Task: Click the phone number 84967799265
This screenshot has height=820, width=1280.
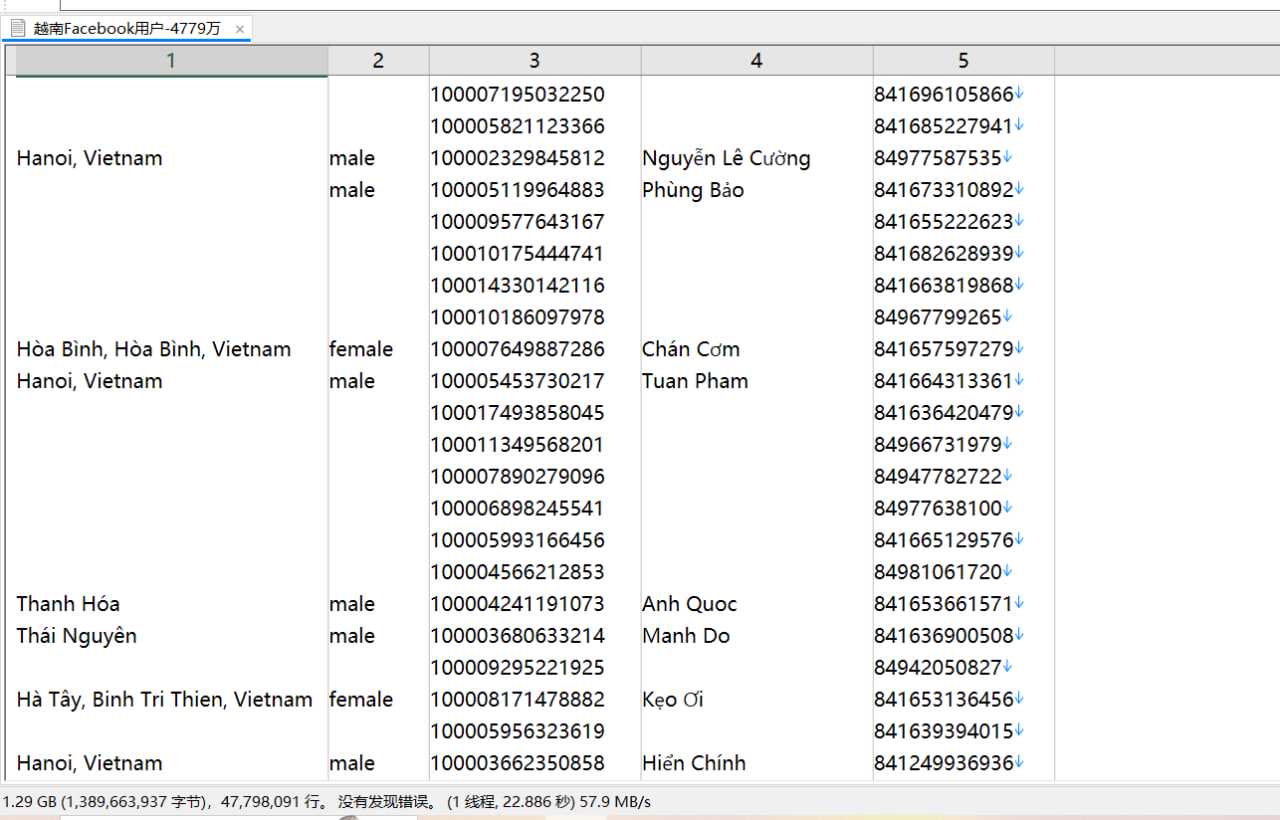Action: (938, 317)
